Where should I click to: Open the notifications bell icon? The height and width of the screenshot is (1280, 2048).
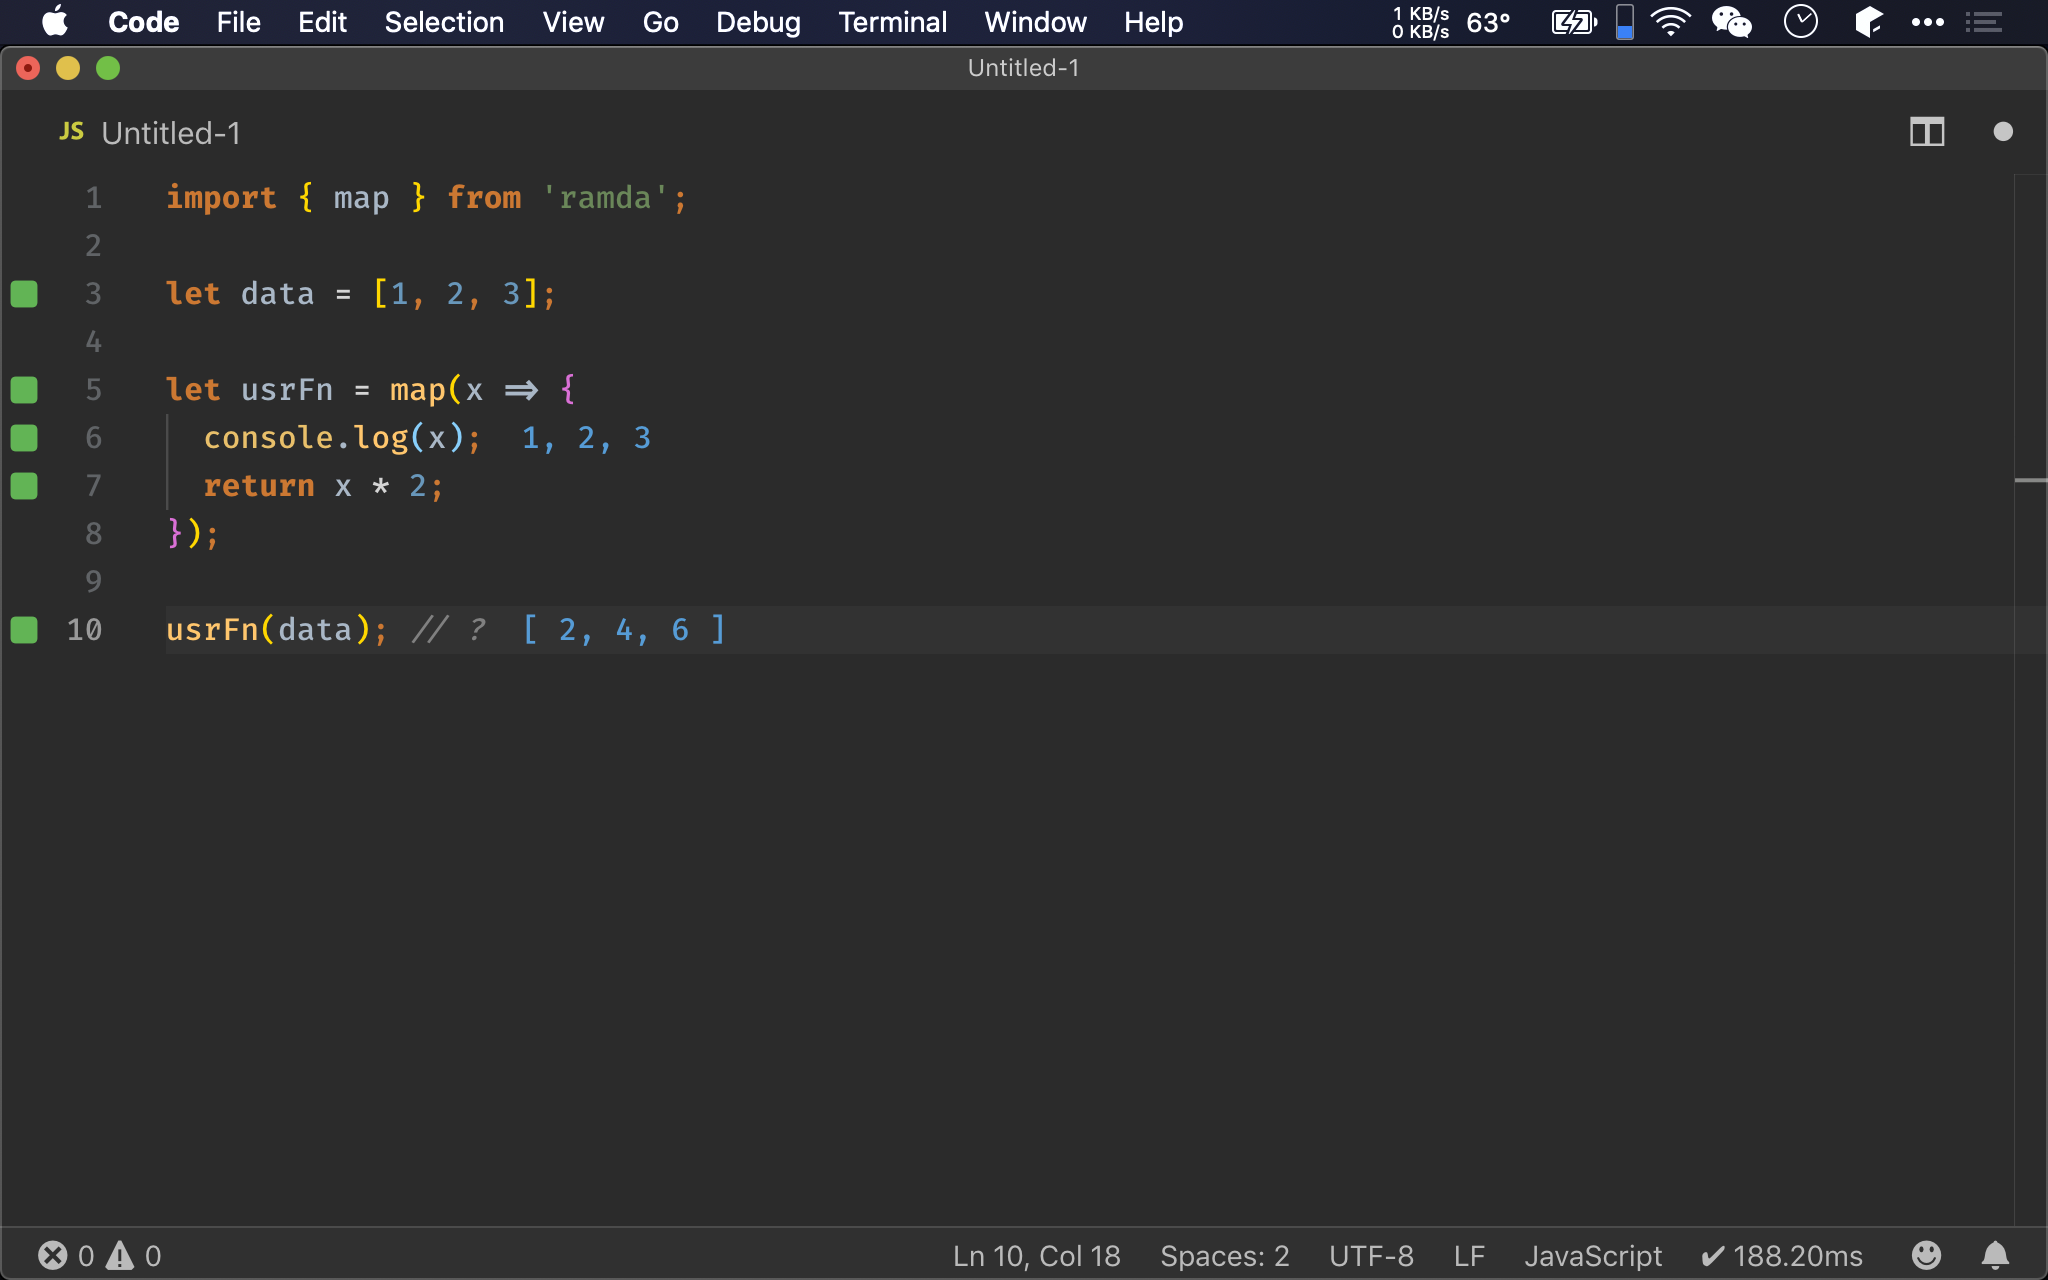tap(1995, 1255)
